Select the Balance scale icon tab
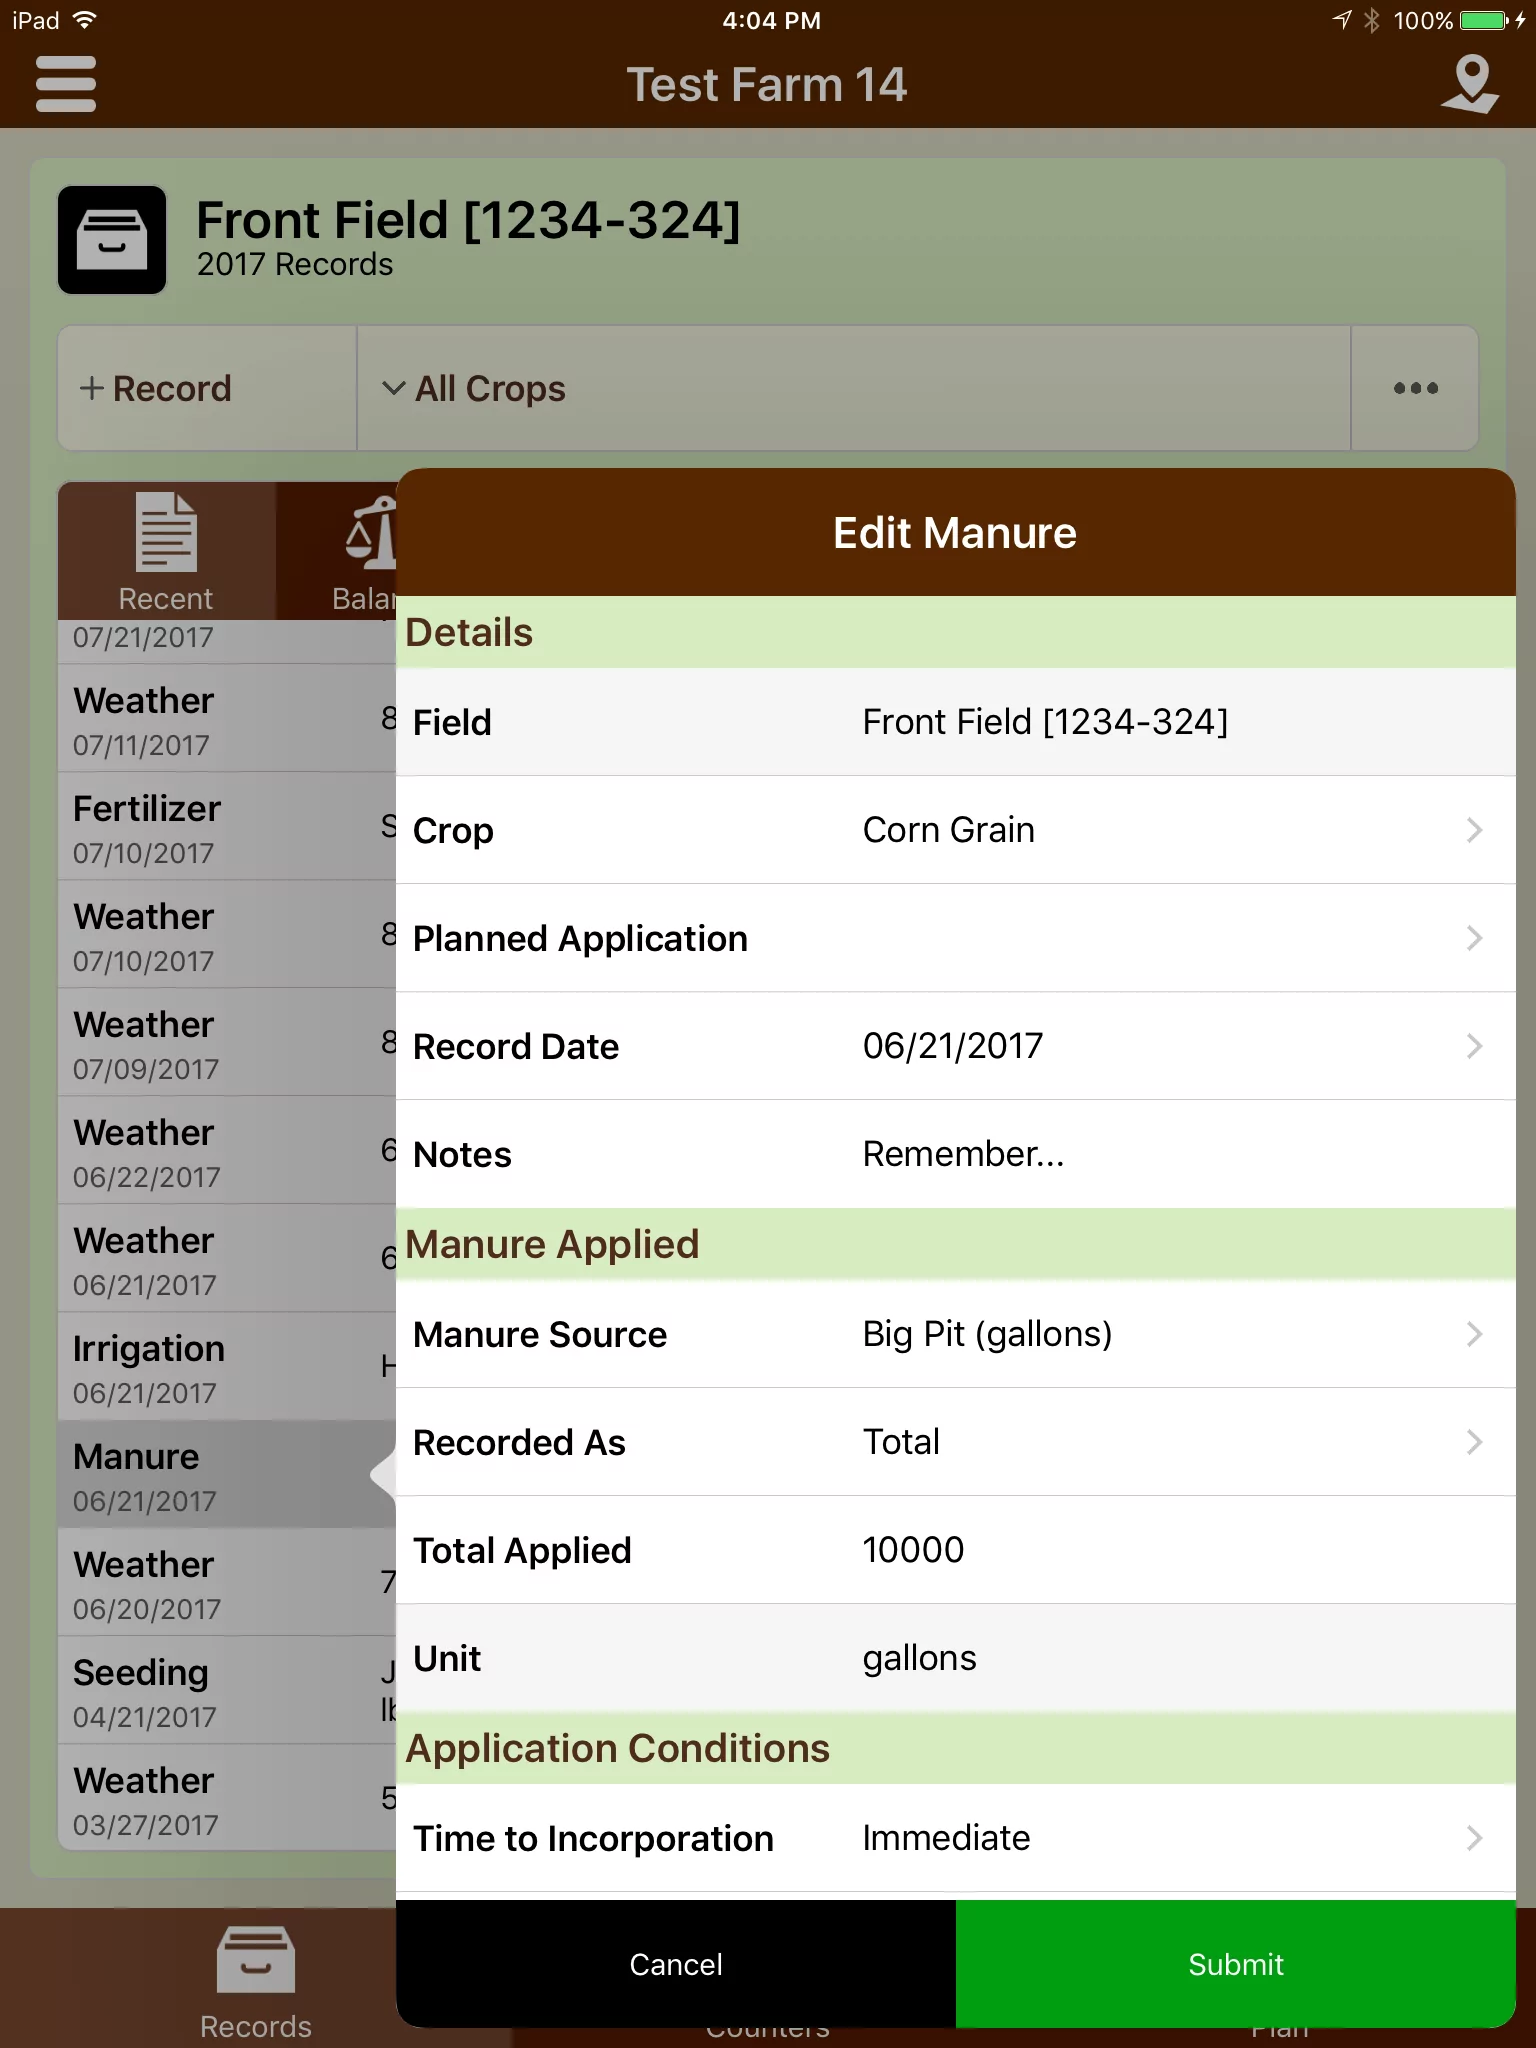Viewport: 1536px width, 2048px height. coord(337,551)
